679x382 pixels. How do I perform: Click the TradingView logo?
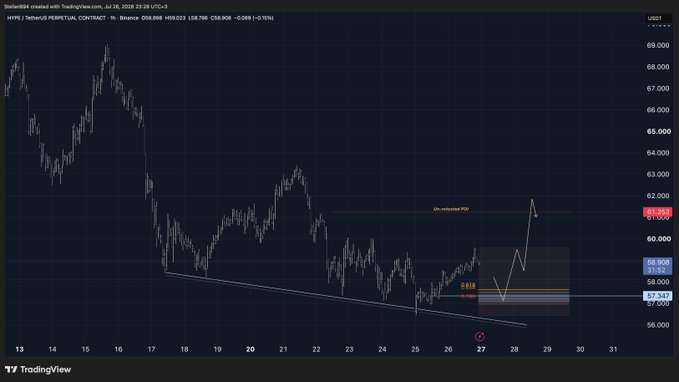(x=38, y=369)
